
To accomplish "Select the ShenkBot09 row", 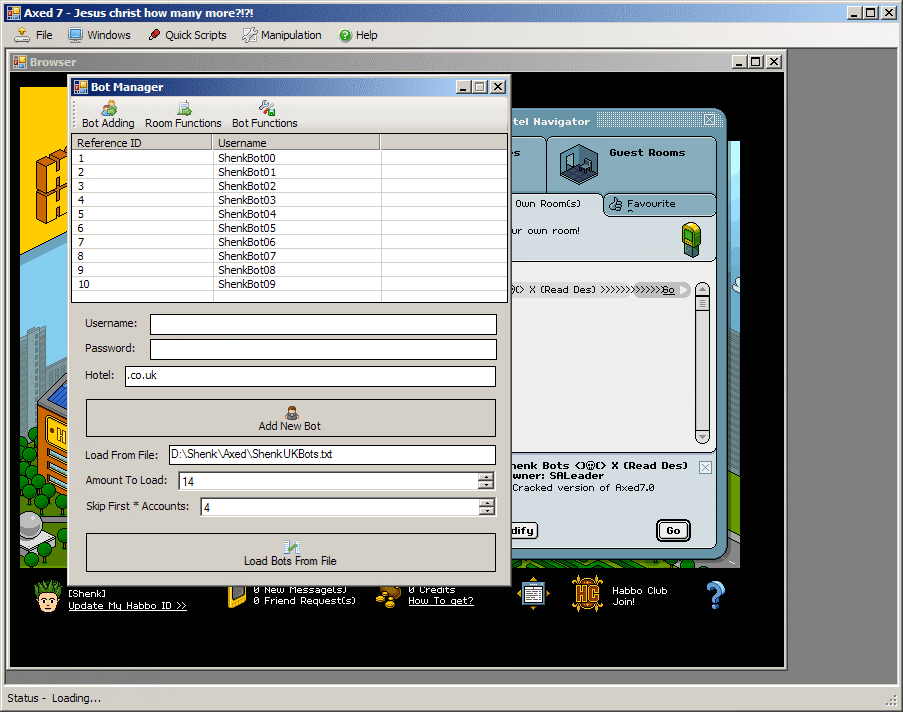I will 290,284.
